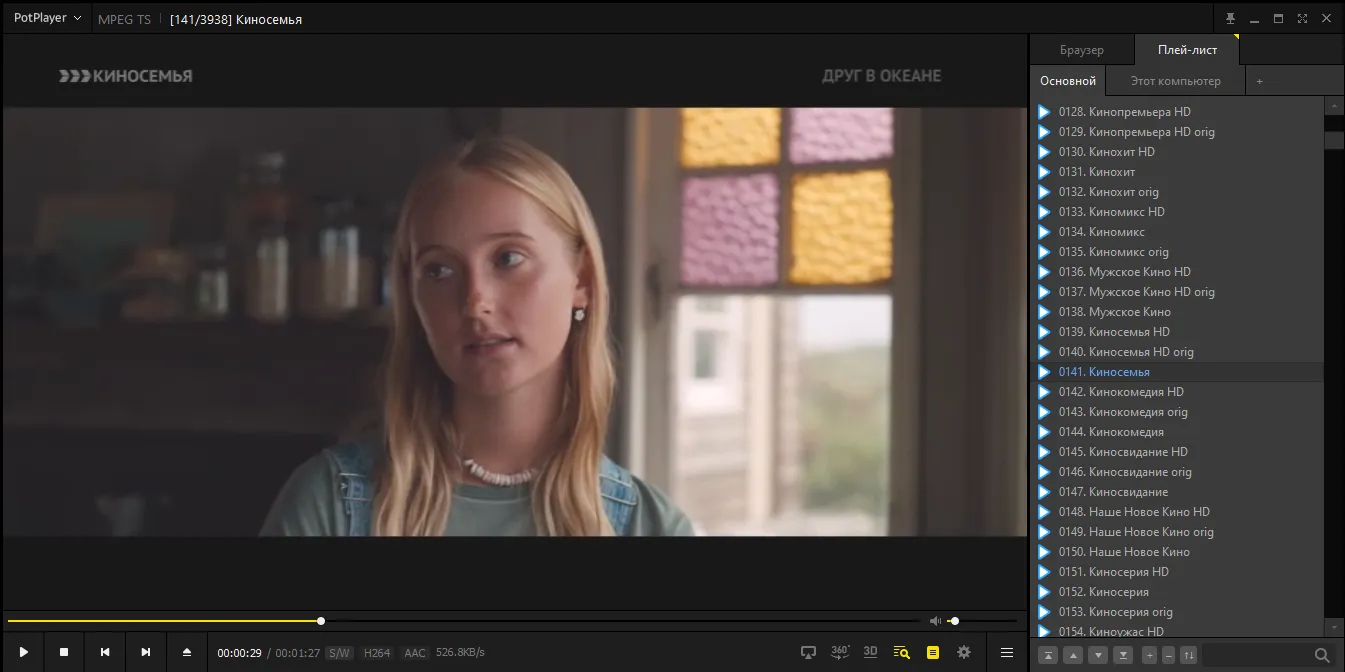
Task: Select 0131. Кинохит channel
Action: (x=1177, y=172)
